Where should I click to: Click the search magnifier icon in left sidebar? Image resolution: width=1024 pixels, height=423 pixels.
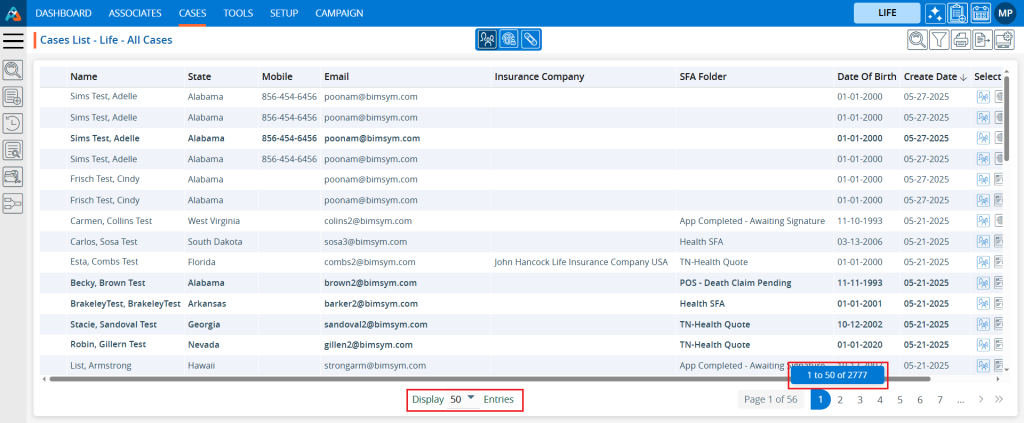point(13,70)
